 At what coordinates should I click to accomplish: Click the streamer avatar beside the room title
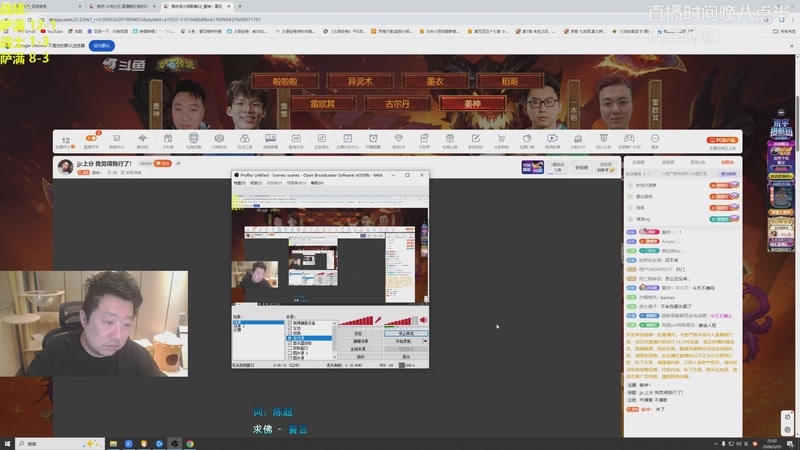pyautogui.click(x=65, y=167)
